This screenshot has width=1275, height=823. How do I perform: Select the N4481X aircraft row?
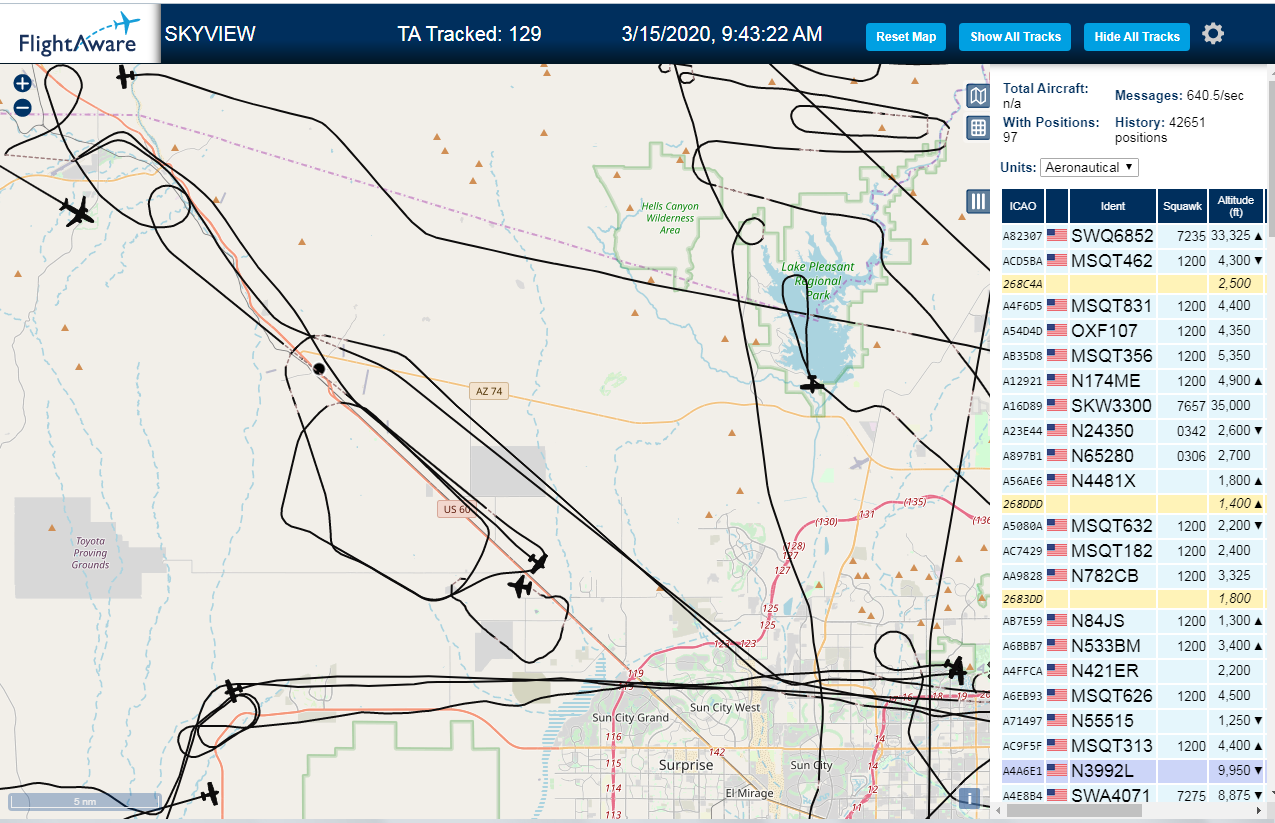click(x=1134, y=481)
